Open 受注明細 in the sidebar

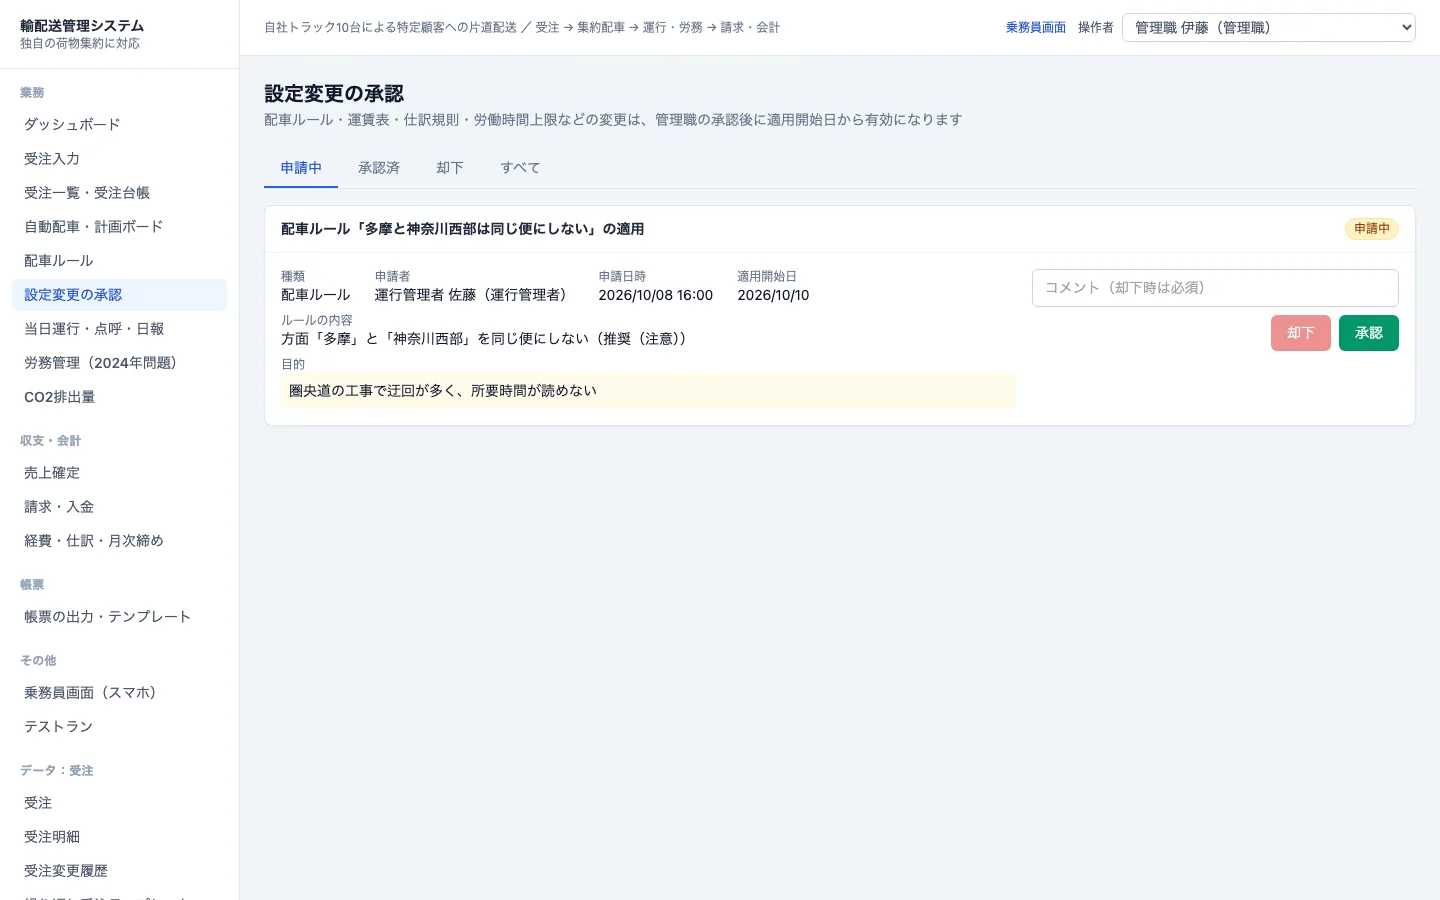click(120, 837)
